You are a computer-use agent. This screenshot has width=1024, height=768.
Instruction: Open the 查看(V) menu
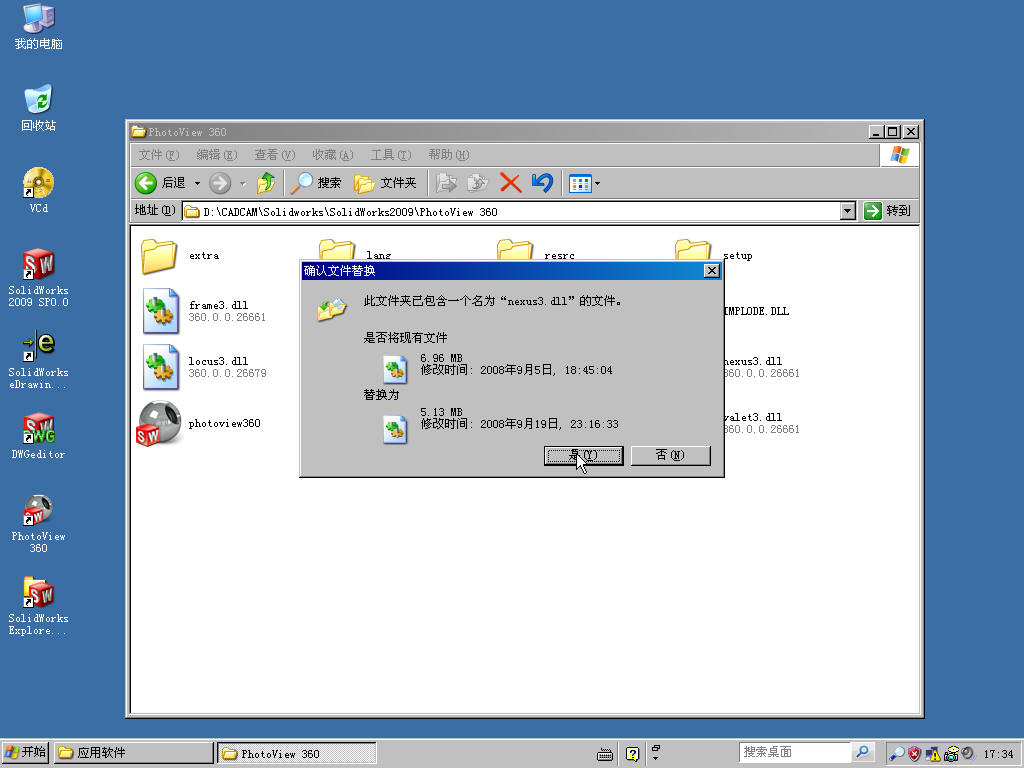coord(274,155)
